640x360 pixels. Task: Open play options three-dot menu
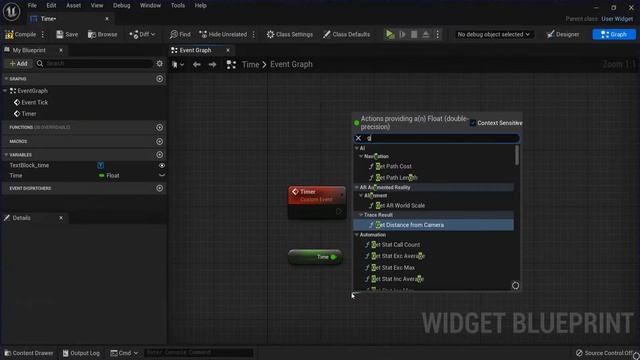pos(438,35)
